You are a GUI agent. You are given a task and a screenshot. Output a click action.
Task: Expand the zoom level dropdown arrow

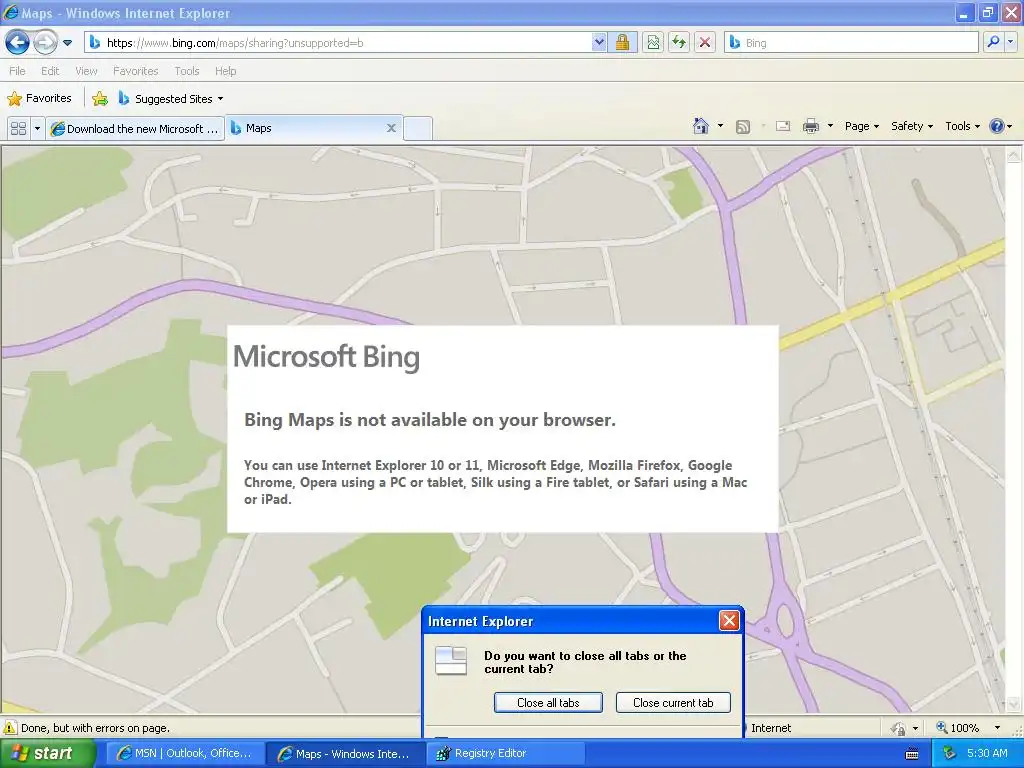[997, 728]
